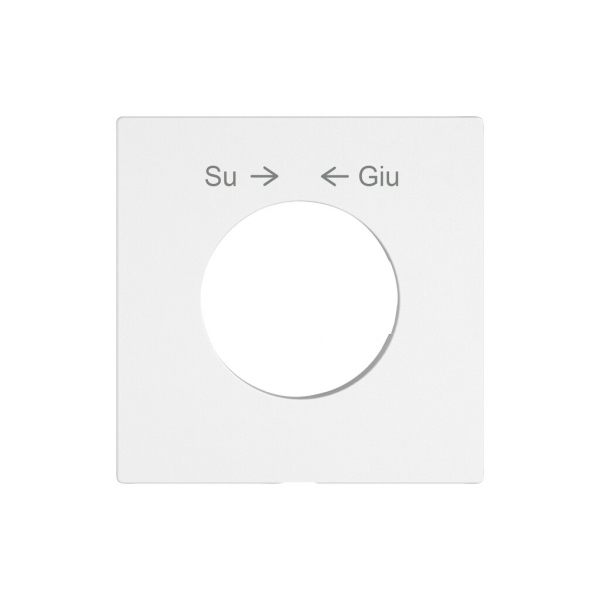Screen dimensions: 600x600
Task: Click the blank plate area below the hole
Action: click(x=300, y=439)
